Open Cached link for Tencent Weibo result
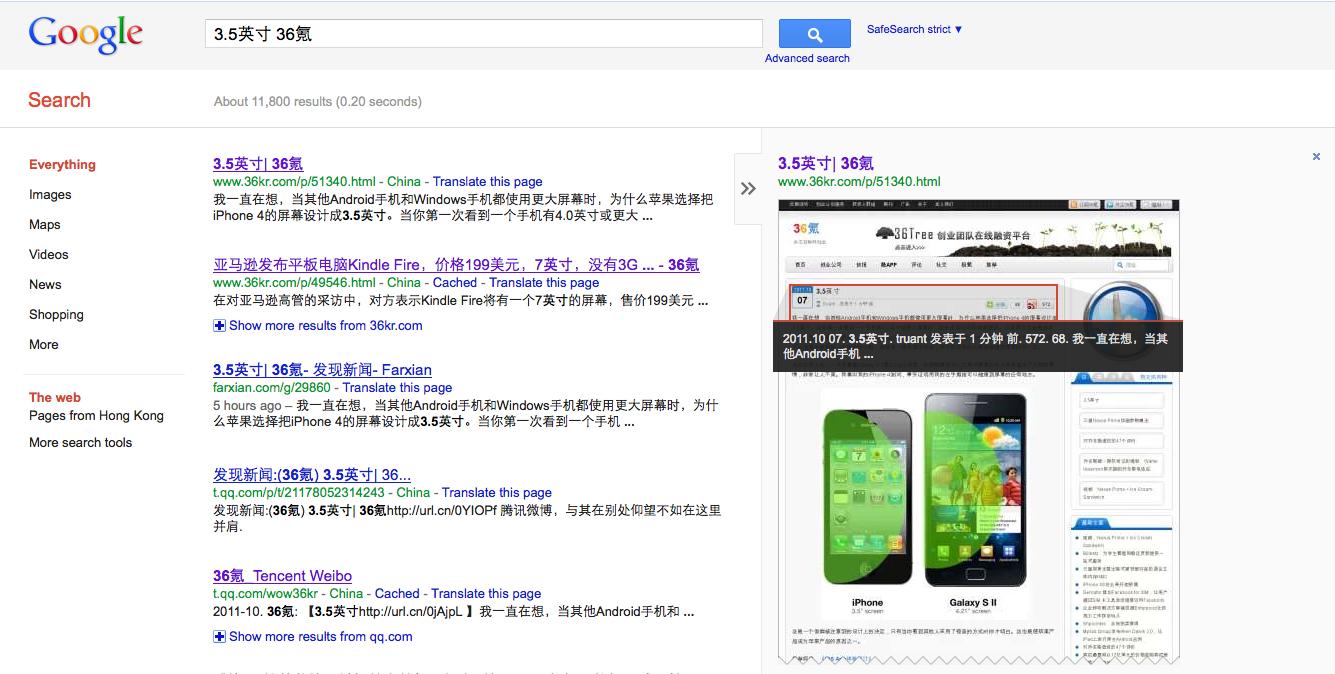This screenshot has width=1335, height=674. point(397,593)
